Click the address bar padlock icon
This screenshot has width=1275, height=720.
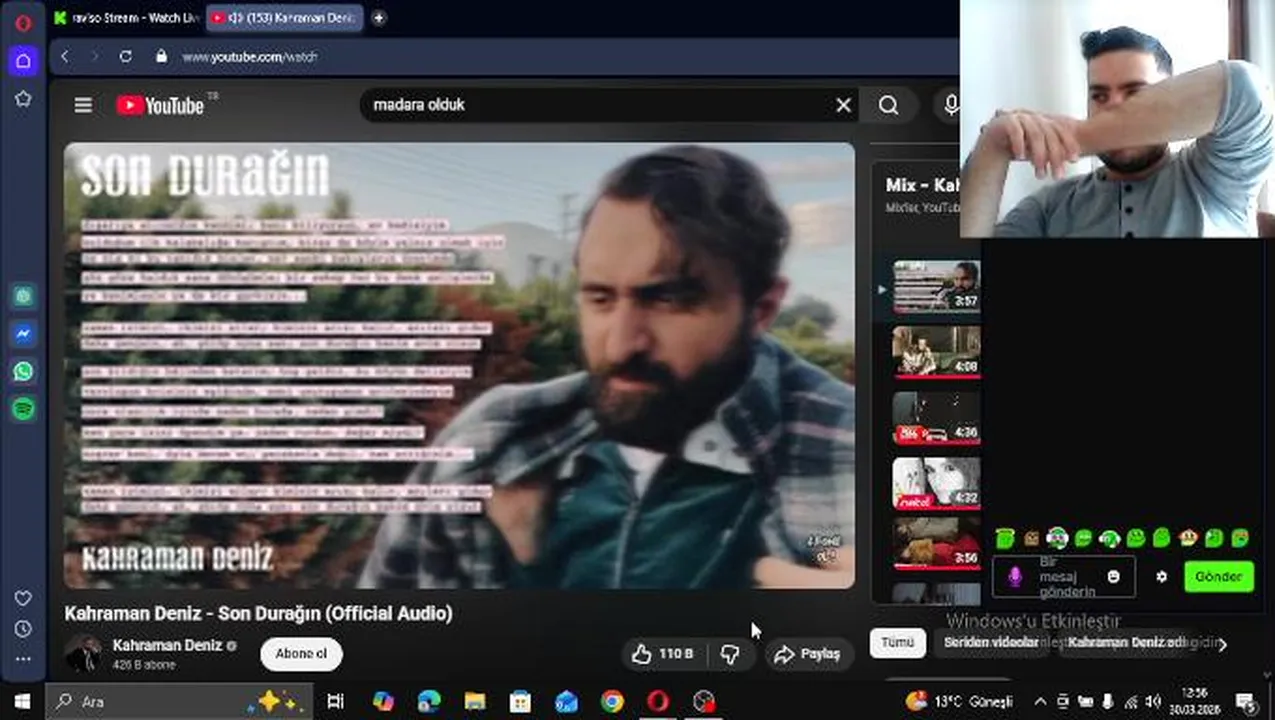[161, 57]
